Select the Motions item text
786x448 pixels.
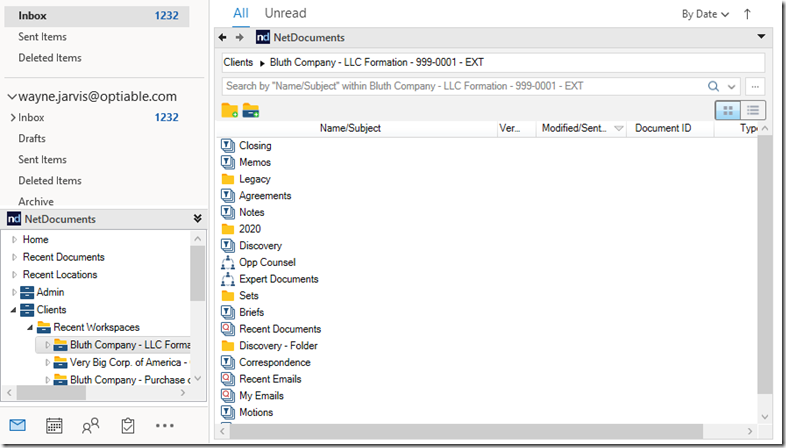click(x=256, y=412)
